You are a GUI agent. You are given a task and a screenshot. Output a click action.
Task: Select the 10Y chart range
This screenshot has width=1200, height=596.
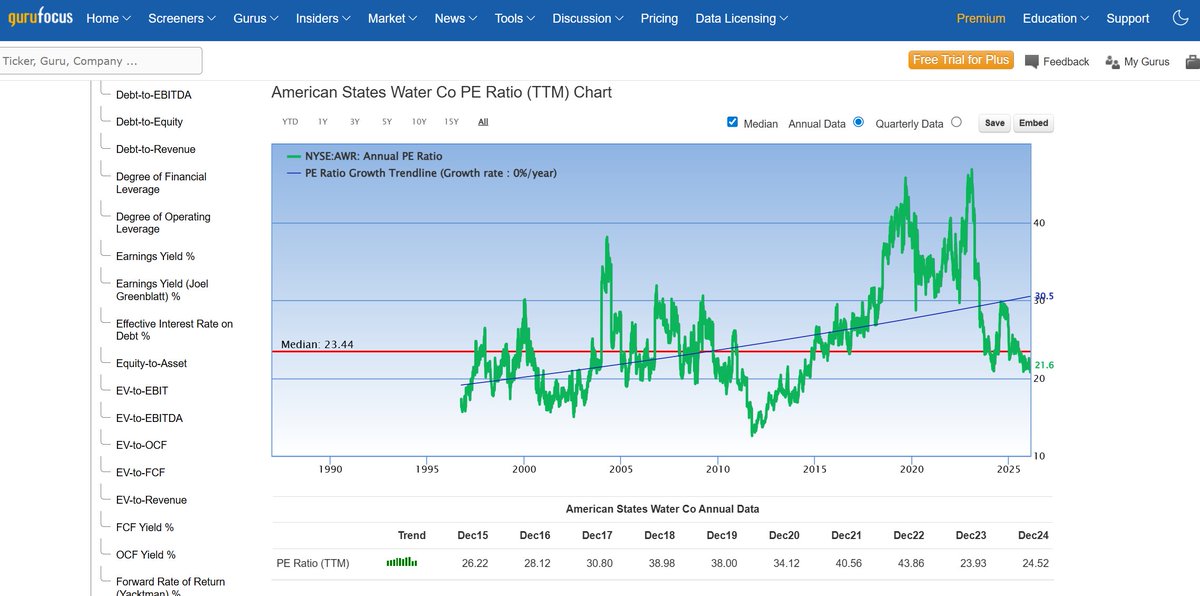419,122
